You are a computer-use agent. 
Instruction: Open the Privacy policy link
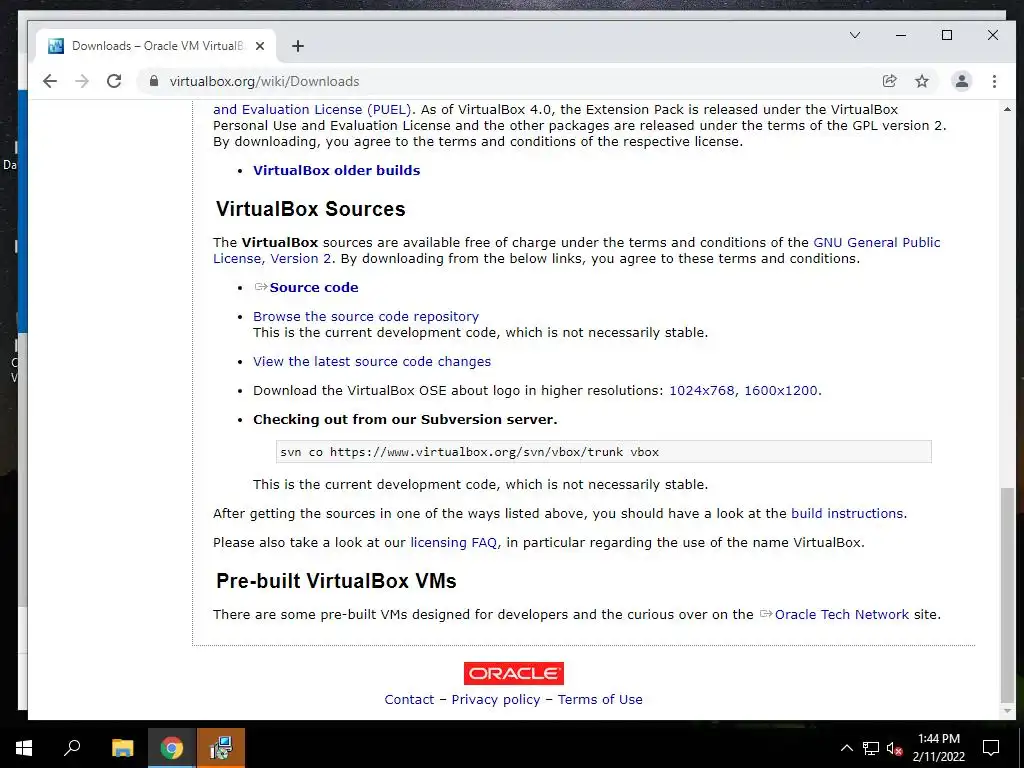(496, 699)
